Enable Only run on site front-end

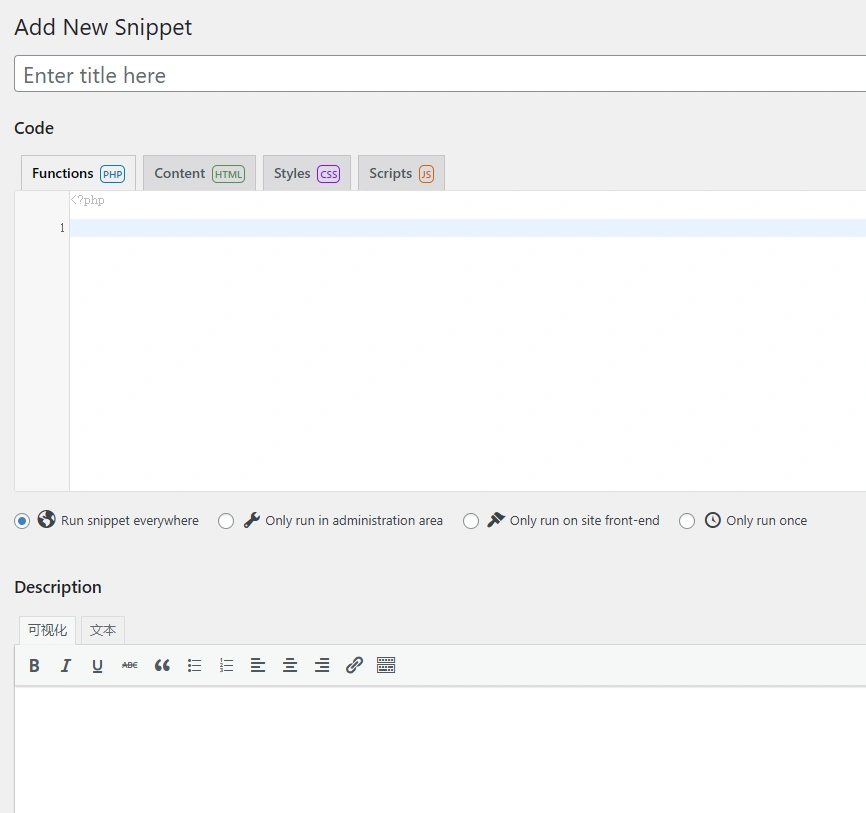tap(471, 520)
